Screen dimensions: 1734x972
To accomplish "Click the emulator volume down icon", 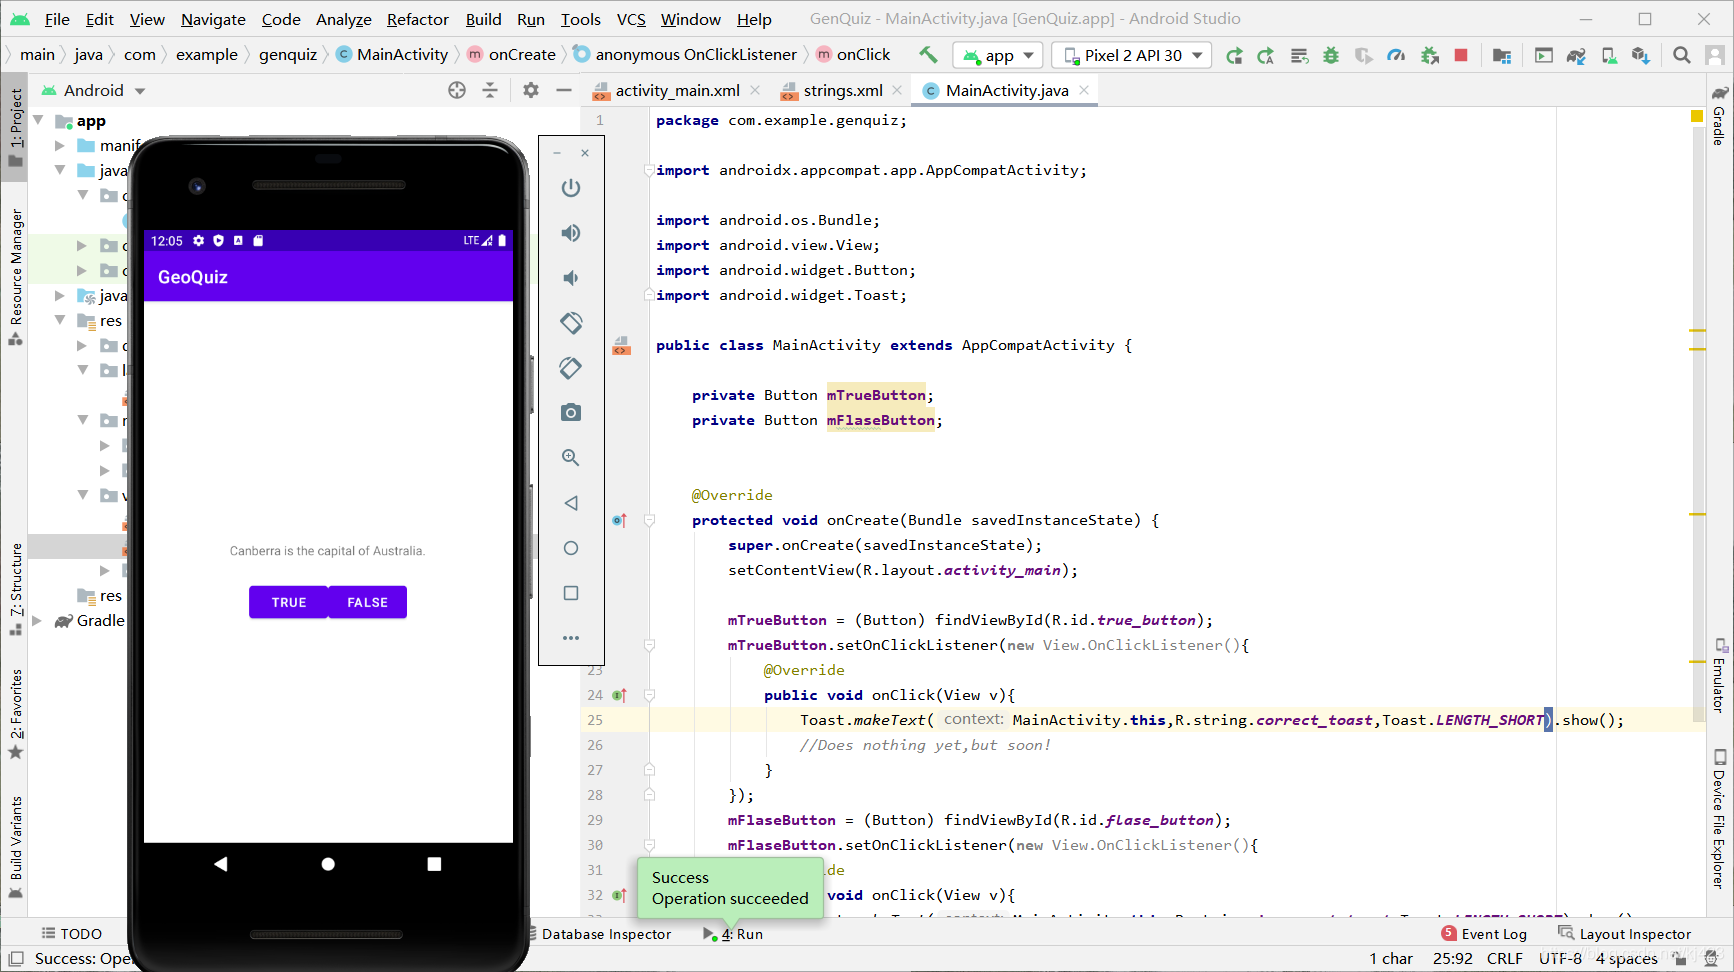I will [571, 278].
